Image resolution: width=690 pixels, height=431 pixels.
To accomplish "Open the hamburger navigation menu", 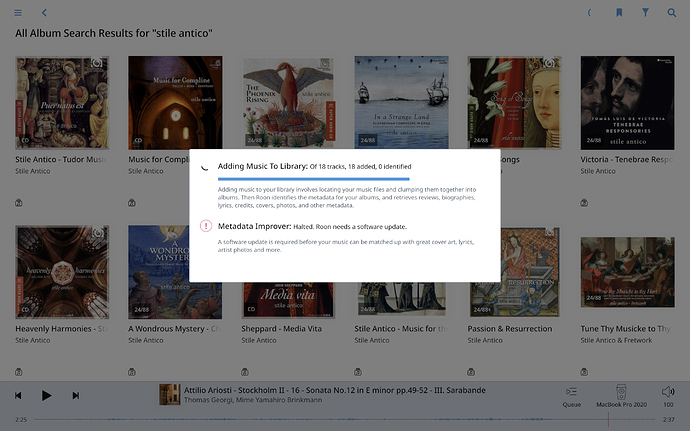I will click(x=18, y=13).
